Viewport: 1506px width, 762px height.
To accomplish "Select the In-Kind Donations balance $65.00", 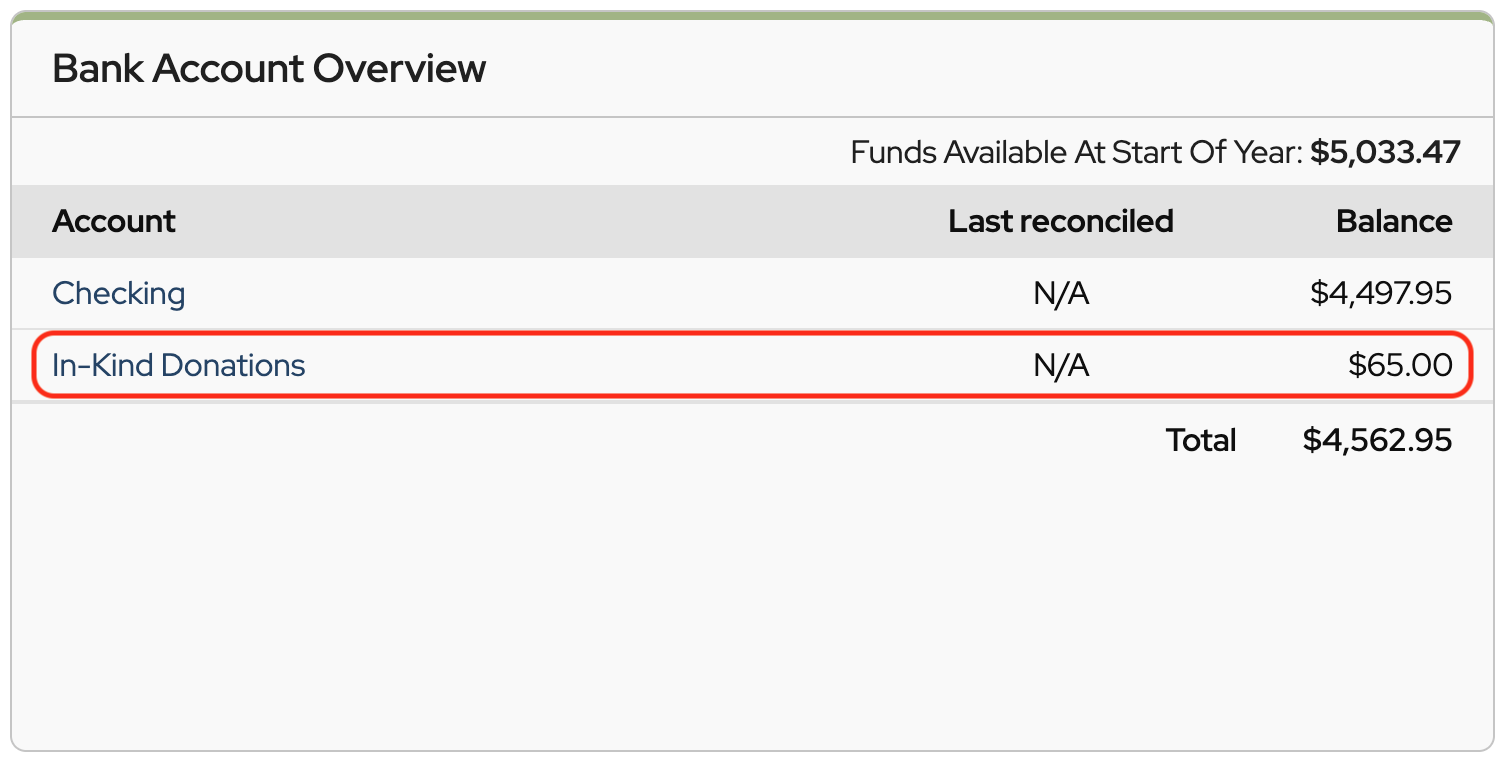I will (1399, 365).
